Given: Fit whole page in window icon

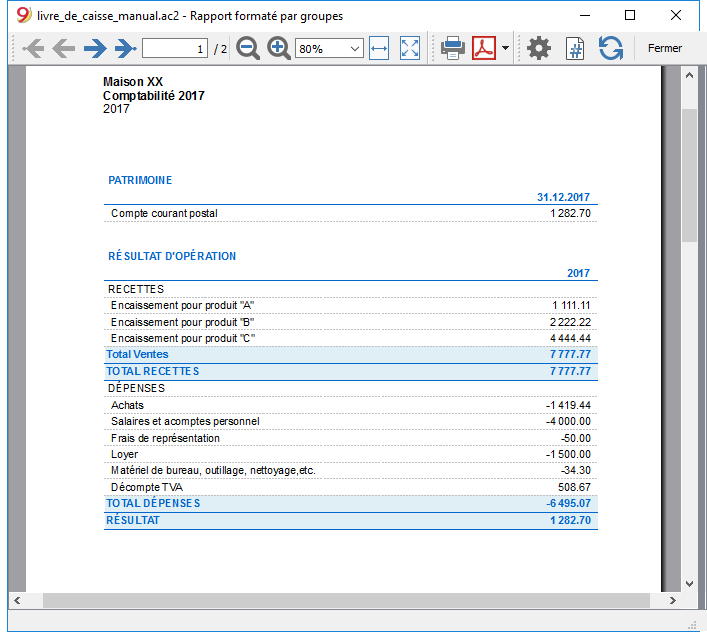Looking at the screenshot, I should tap(410, 48).
